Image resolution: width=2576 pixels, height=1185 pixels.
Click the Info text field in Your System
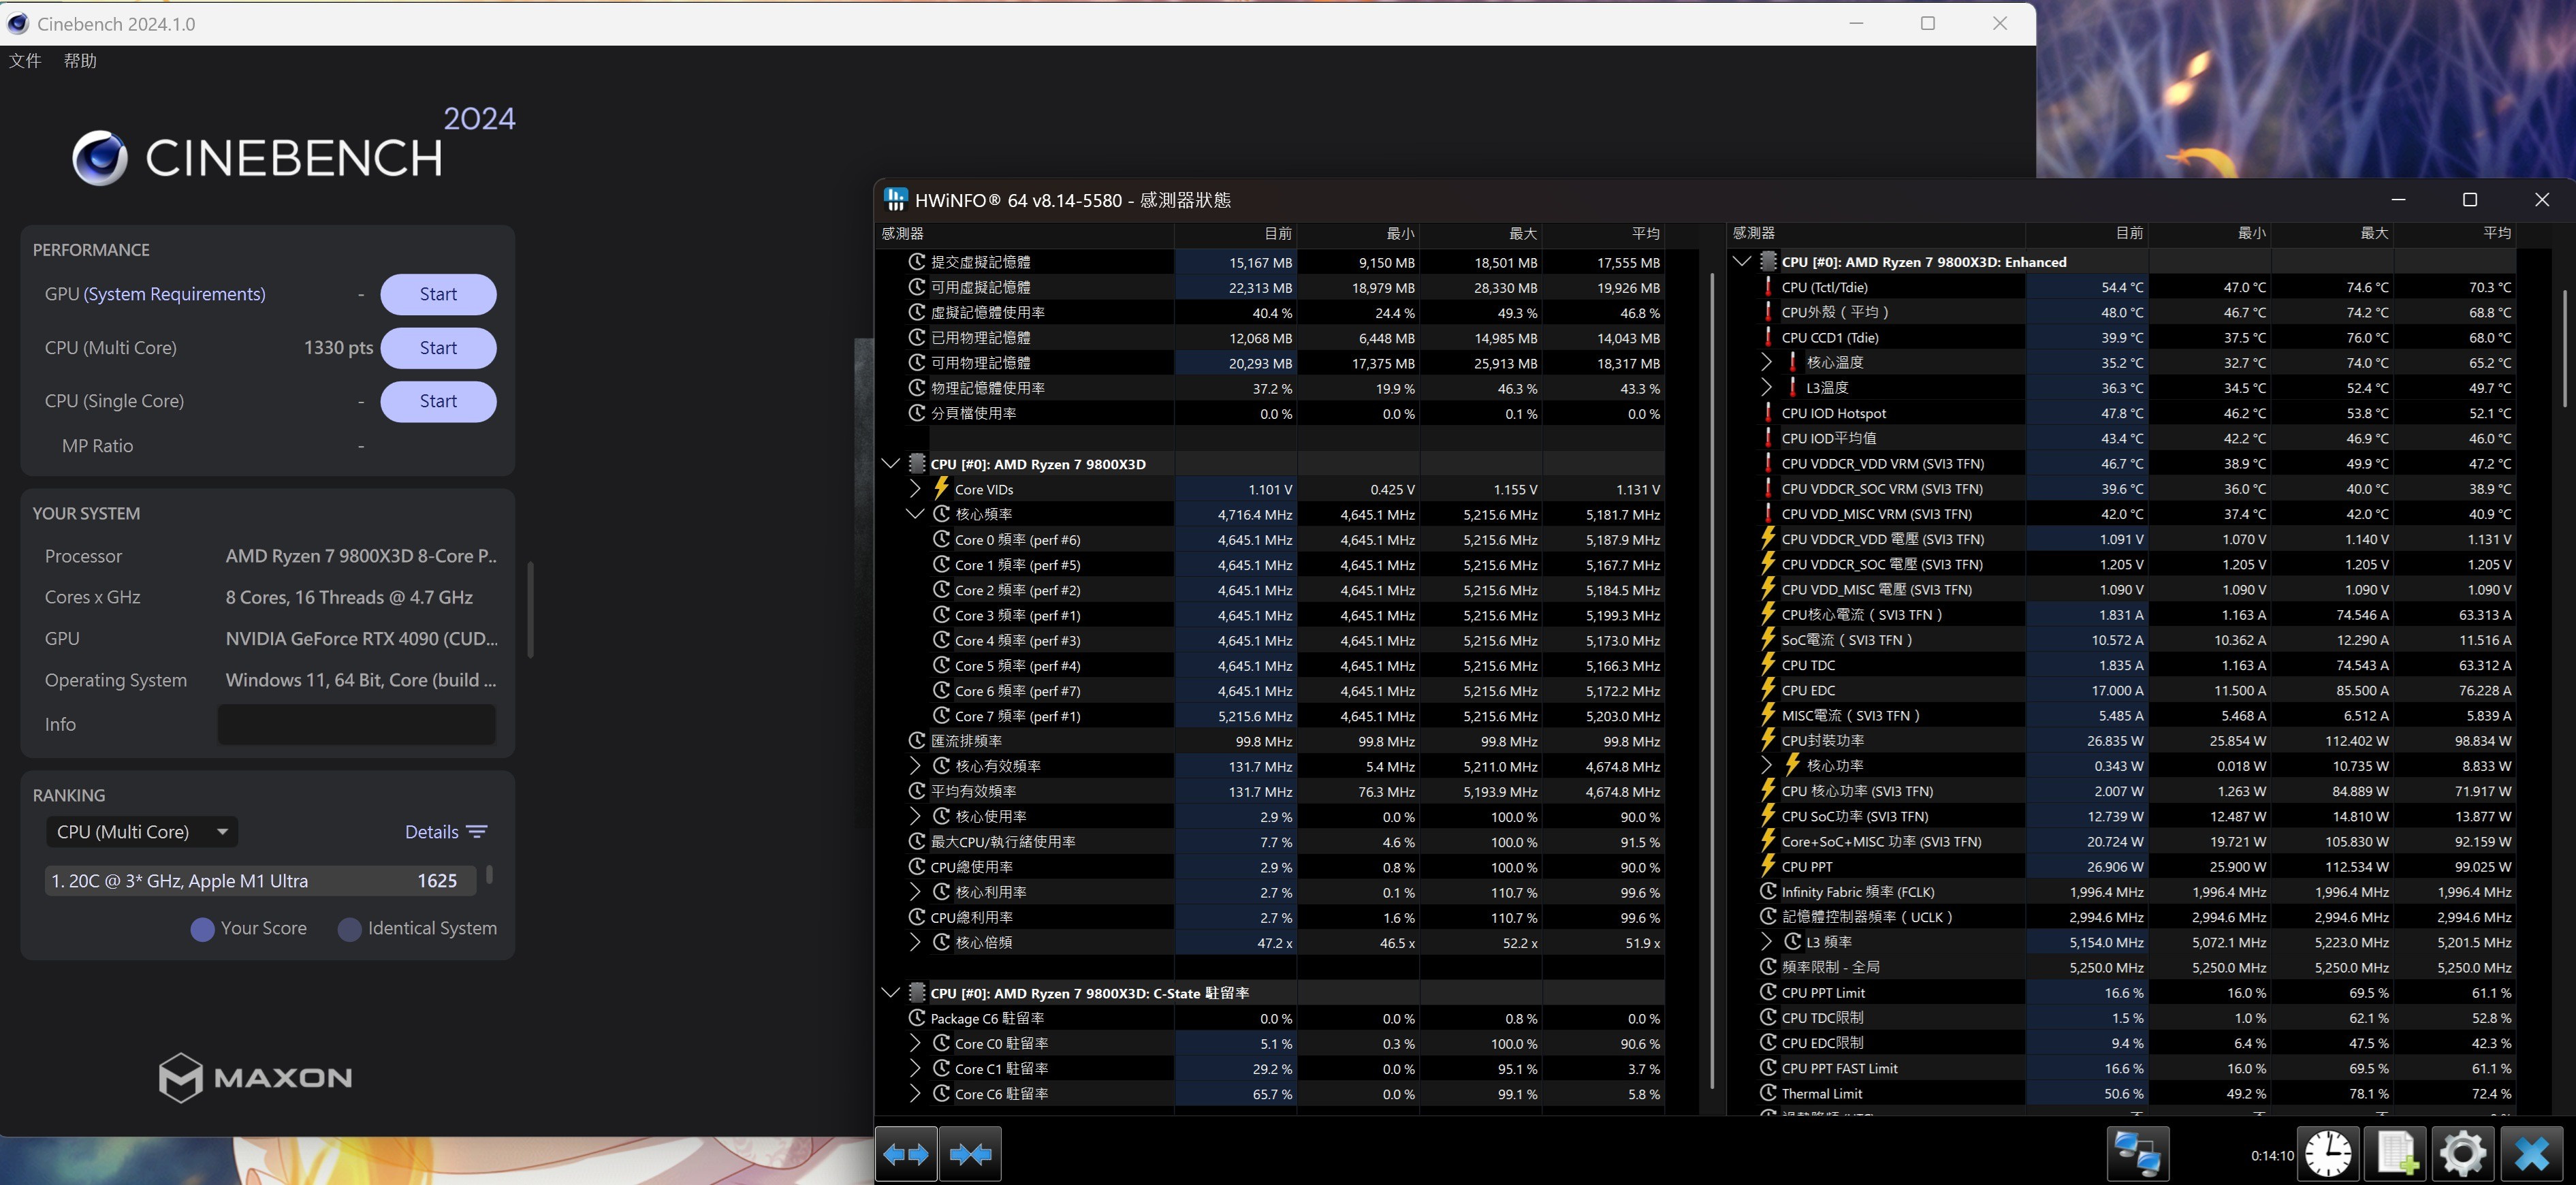(356, 724)
